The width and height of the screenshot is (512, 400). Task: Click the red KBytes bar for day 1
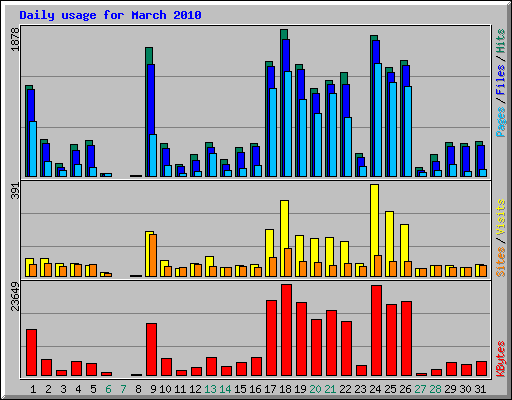pos(32,353)
